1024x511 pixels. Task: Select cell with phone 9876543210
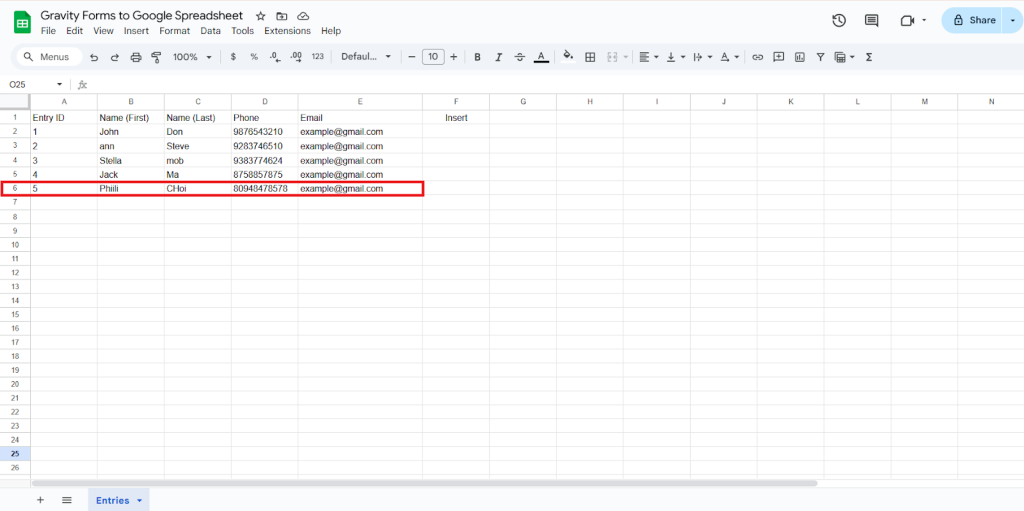(264, 131)
